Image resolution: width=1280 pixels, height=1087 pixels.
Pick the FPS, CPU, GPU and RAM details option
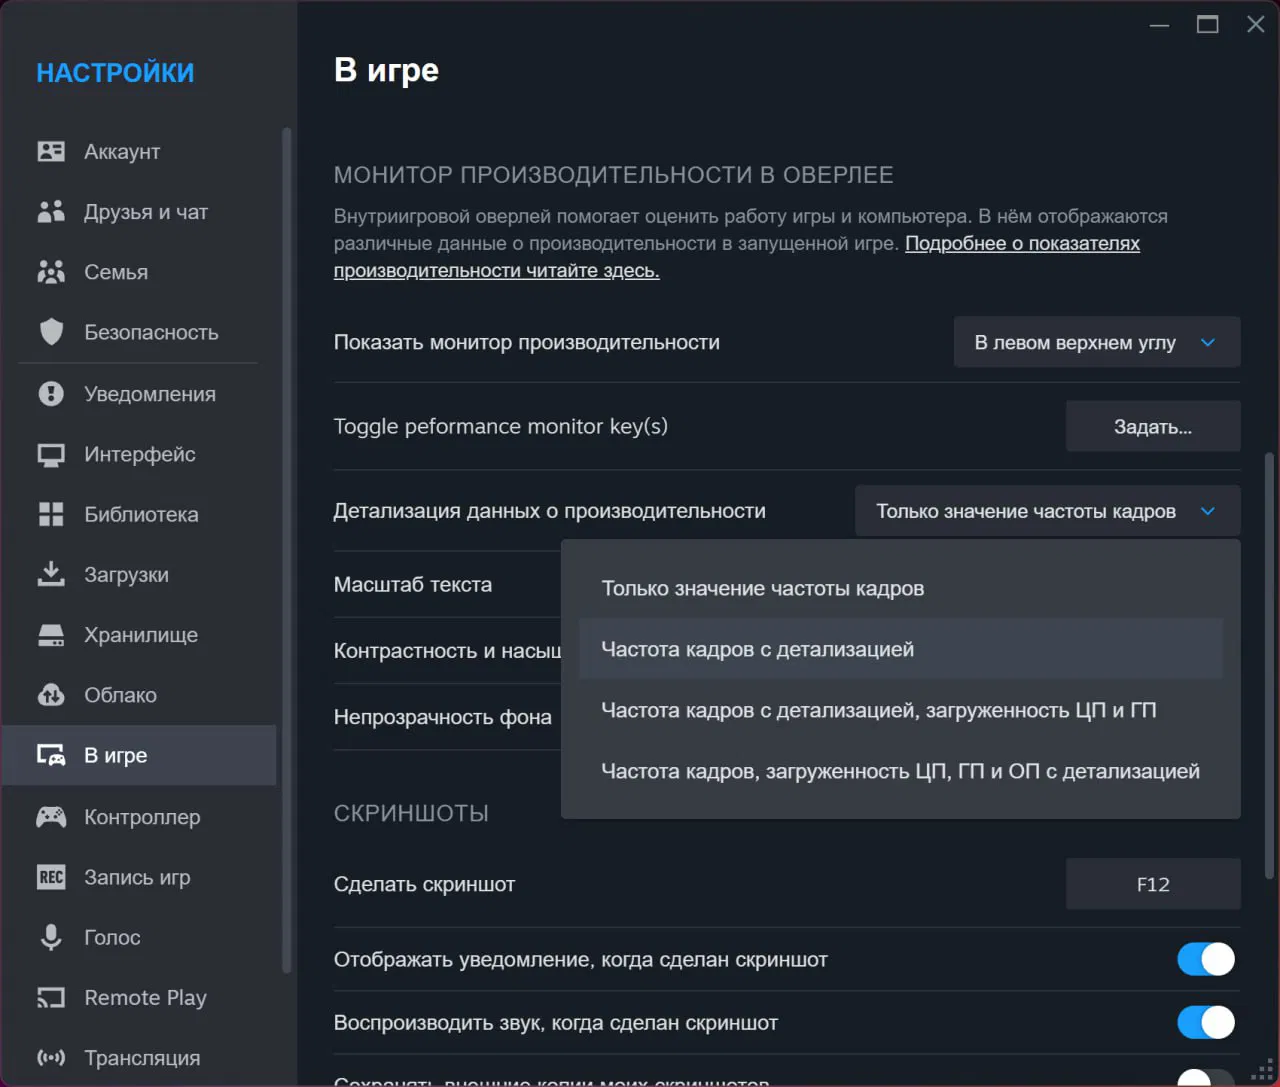[x=900, y=771]
